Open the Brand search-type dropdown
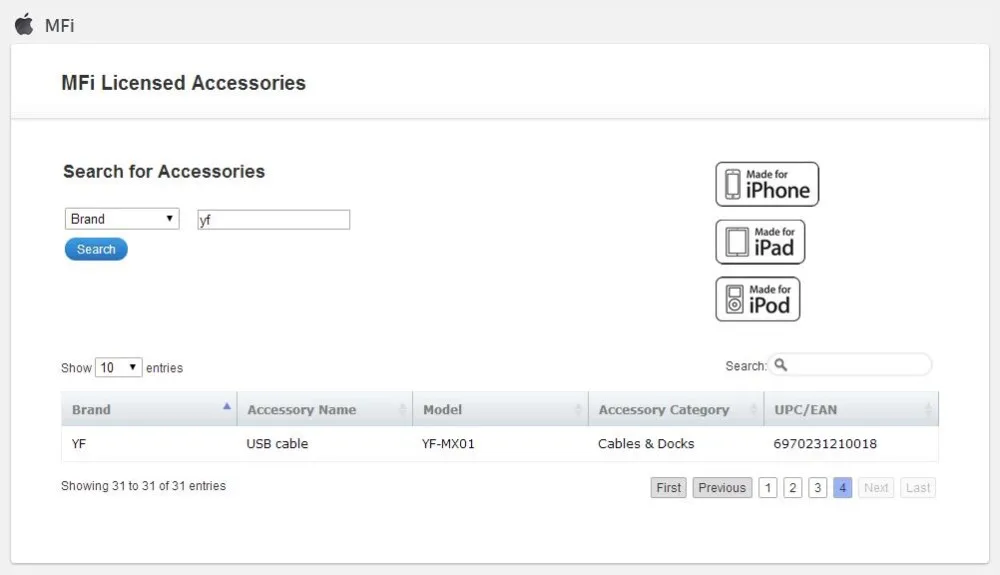Screen dimensions: 1000x575 point(122,219)
